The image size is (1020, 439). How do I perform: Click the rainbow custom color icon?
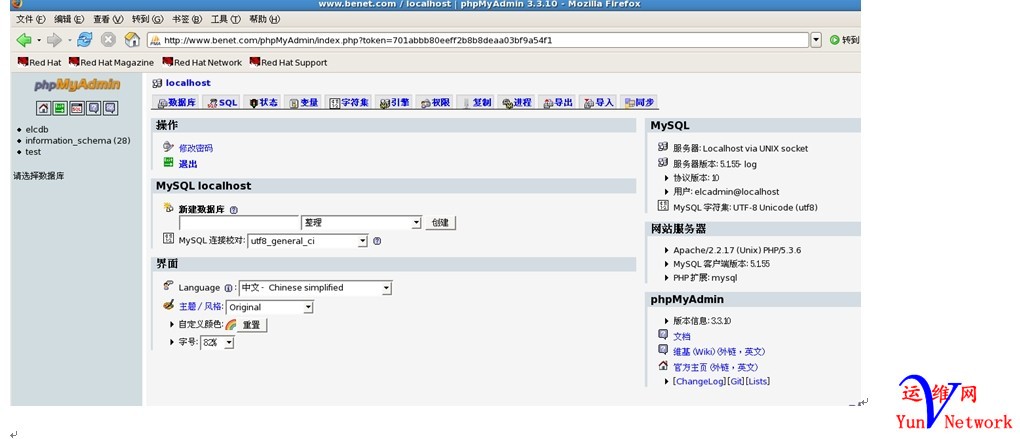pos(230,325)
